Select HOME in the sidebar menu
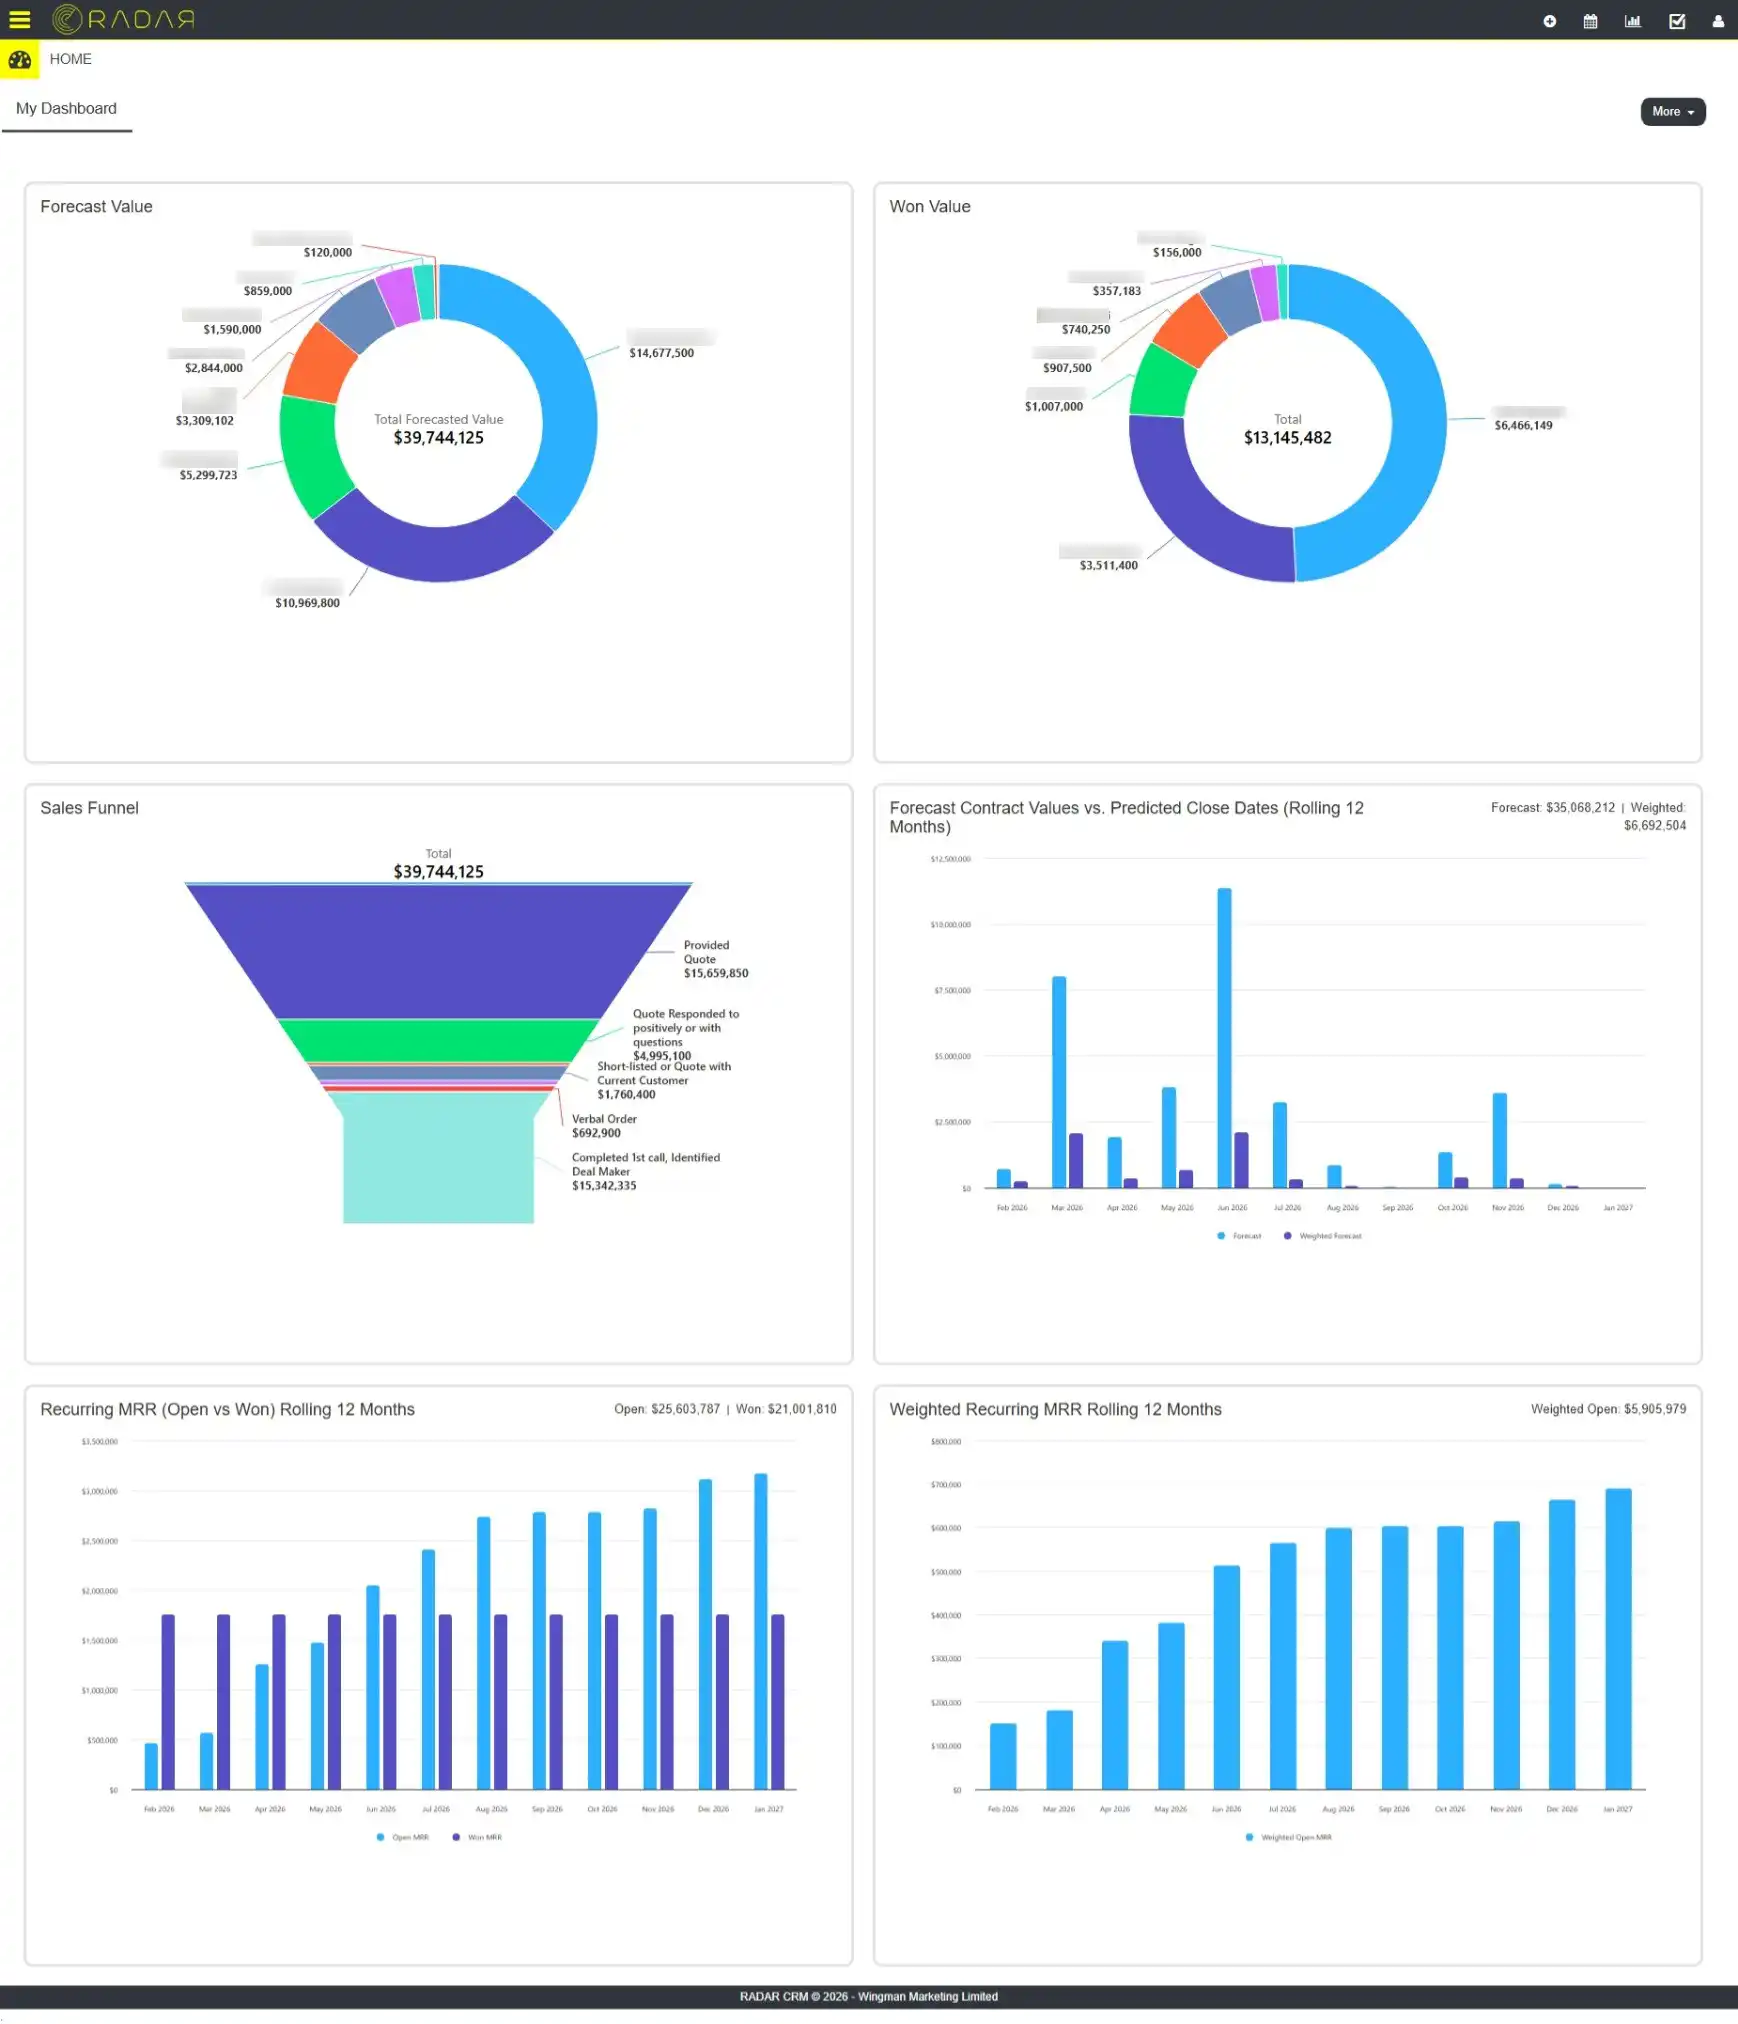1738x2024 pixels. pyautogui.click(x=71, y=59)
